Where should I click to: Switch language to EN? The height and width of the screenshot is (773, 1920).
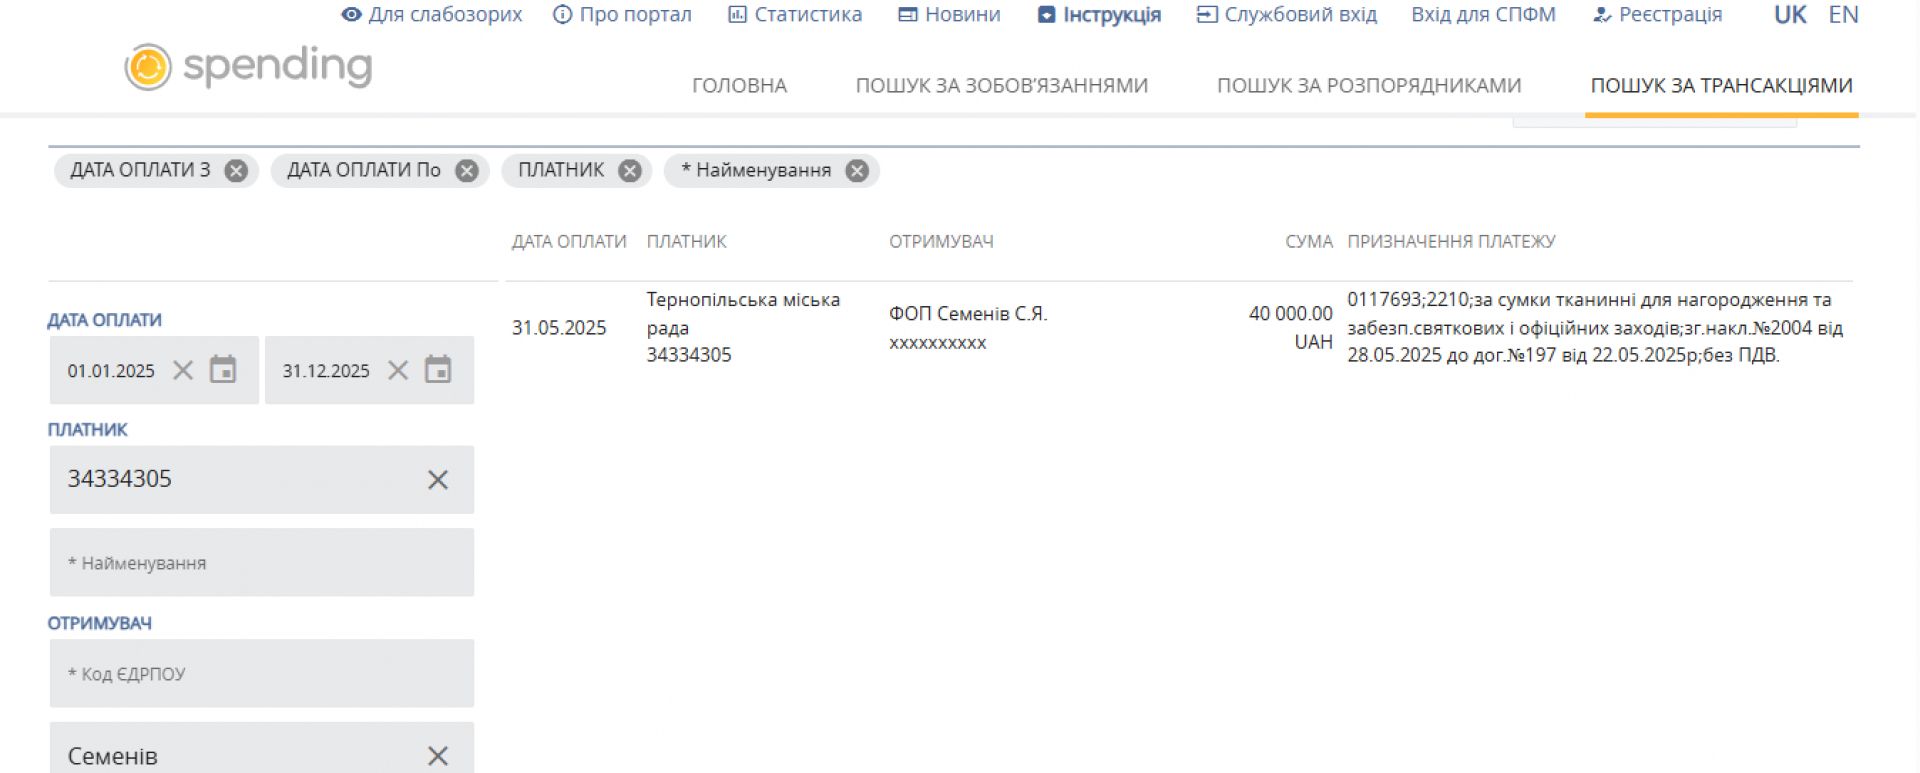(x=1843, y=15)
